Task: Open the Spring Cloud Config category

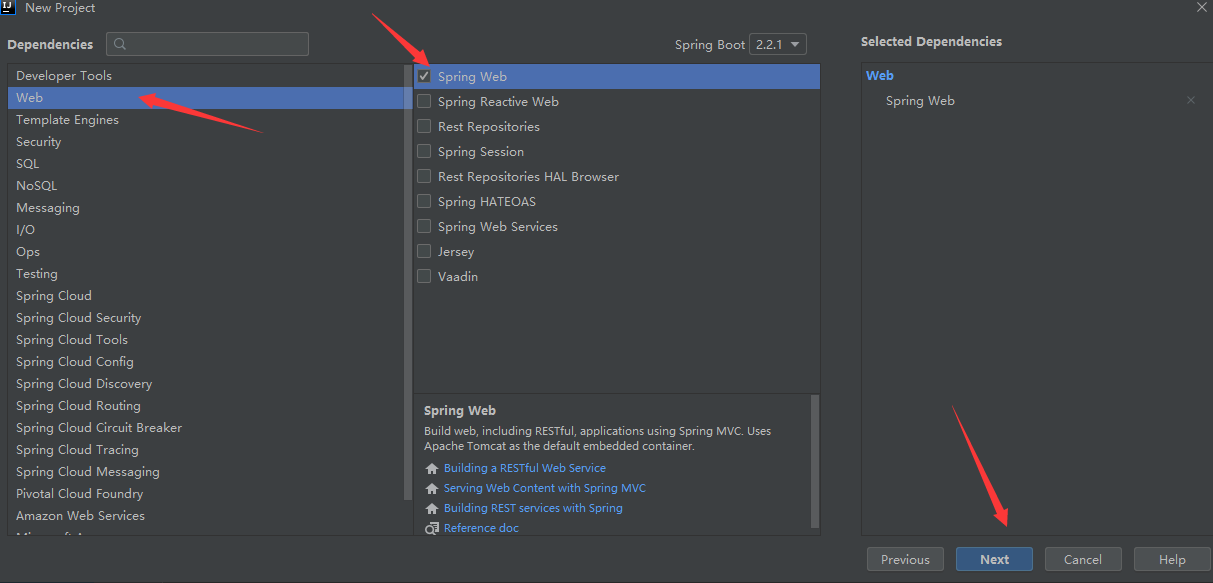Action: click(205, 362)
